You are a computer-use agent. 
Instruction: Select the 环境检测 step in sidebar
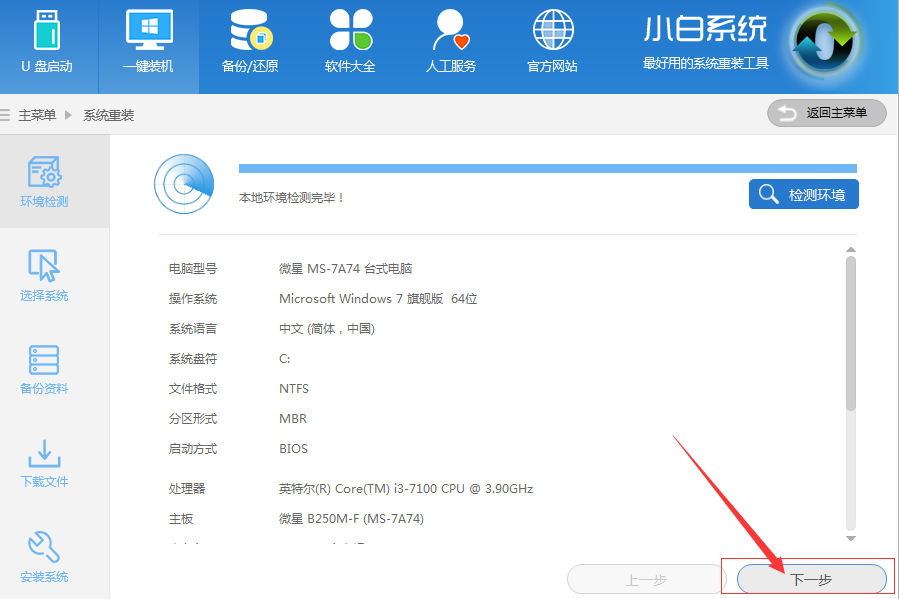pyautogui.click(x=44, y=182)
